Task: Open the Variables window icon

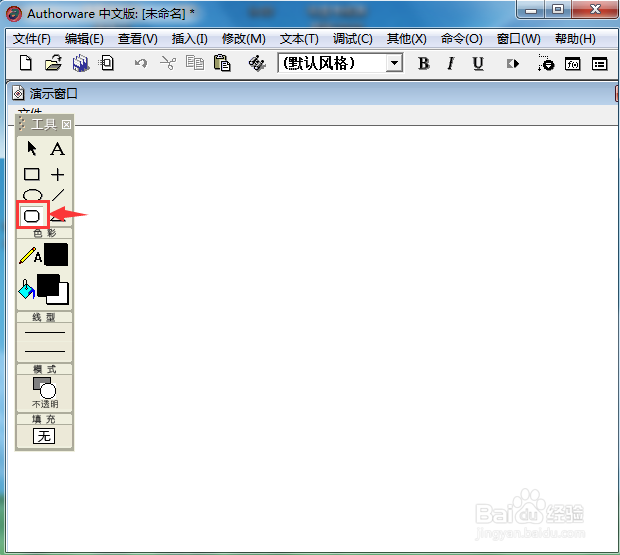Action: click(599, 64)
